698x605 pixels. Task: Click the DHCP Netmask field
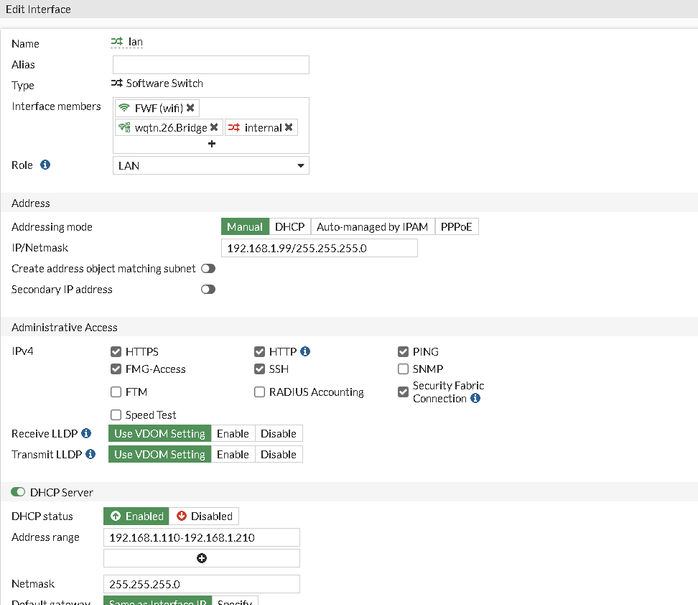click(x=202, y=584)
